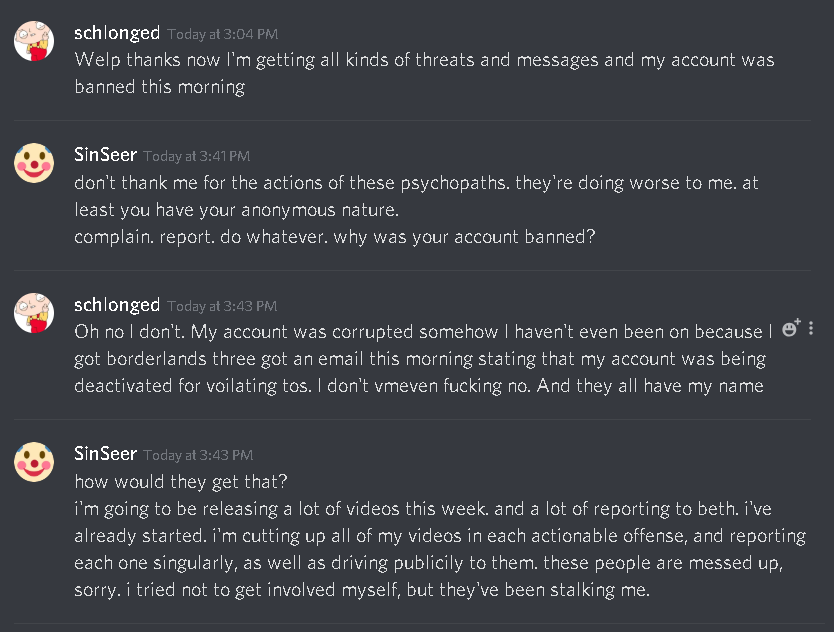Click SinSeer's clown avatar on the last message
The height and width of the screenshot is (632, 834).
[34, 462]
